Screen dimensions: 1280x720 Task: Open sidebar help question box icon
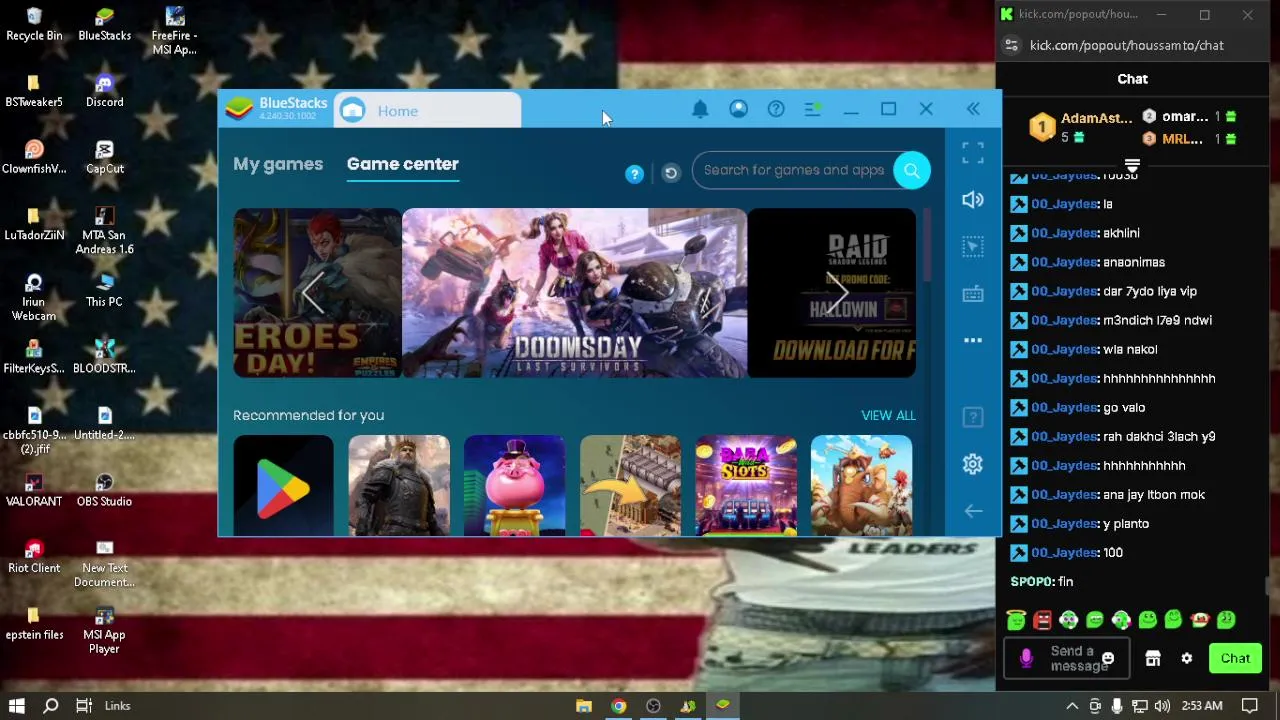(973, 416)
